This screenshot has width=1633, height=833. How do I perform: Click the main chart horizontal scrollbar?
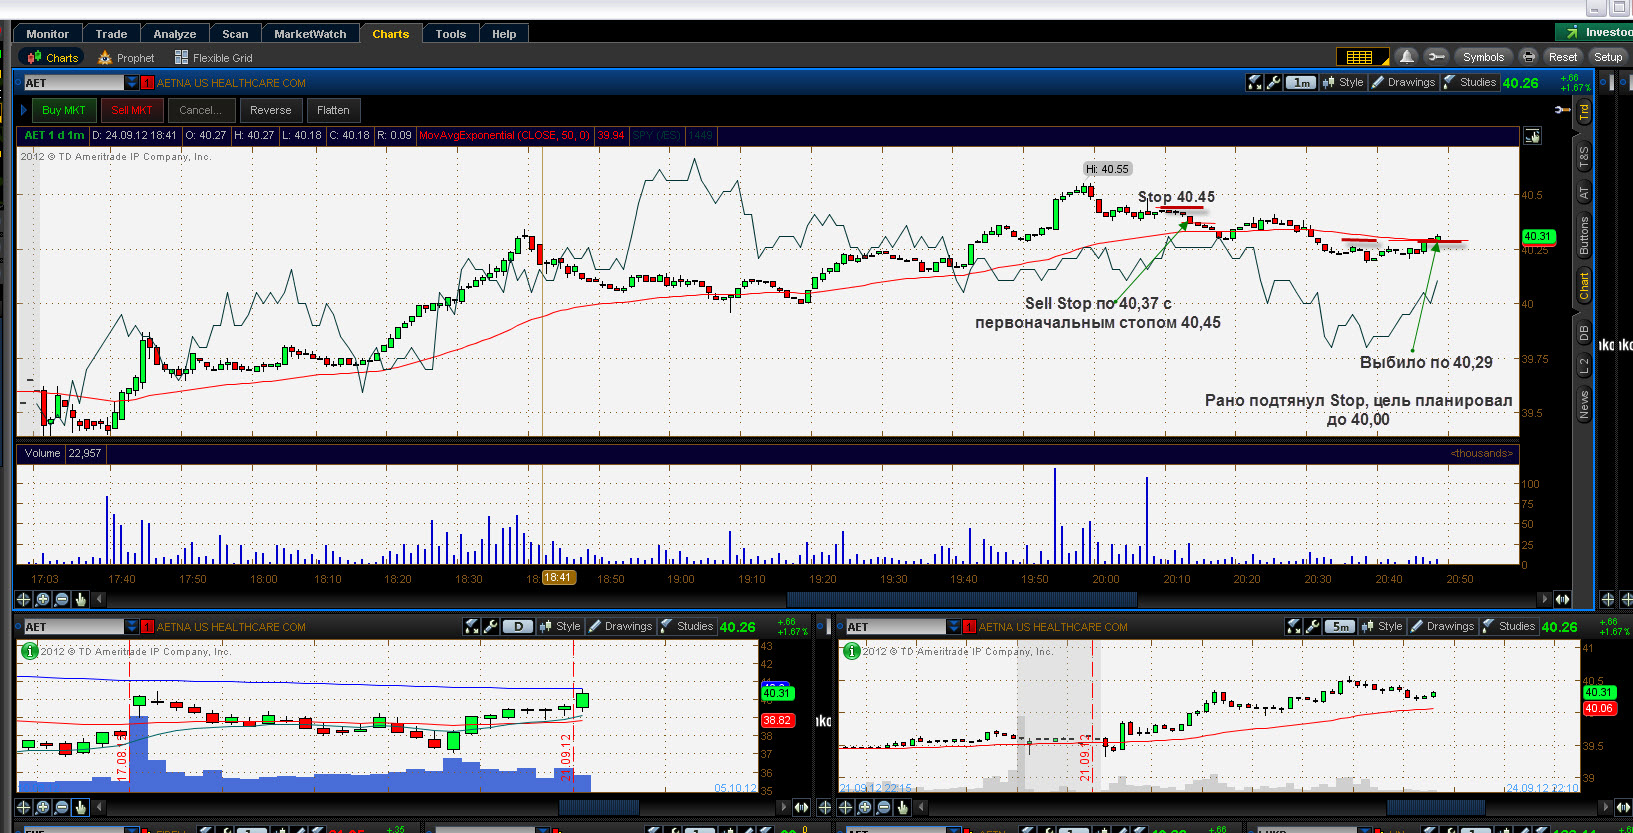(961, 599)
